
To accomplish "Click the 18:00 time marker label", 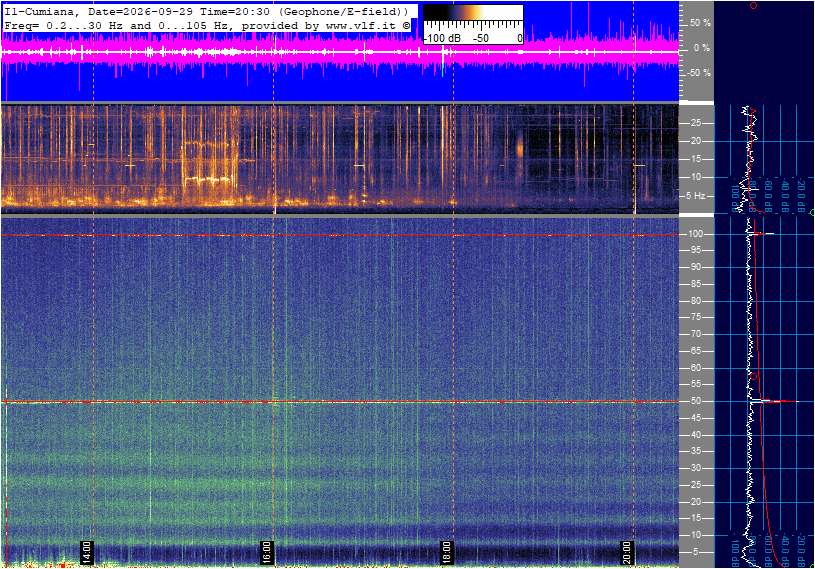I will pyautogui.click(x=446, y=552).
